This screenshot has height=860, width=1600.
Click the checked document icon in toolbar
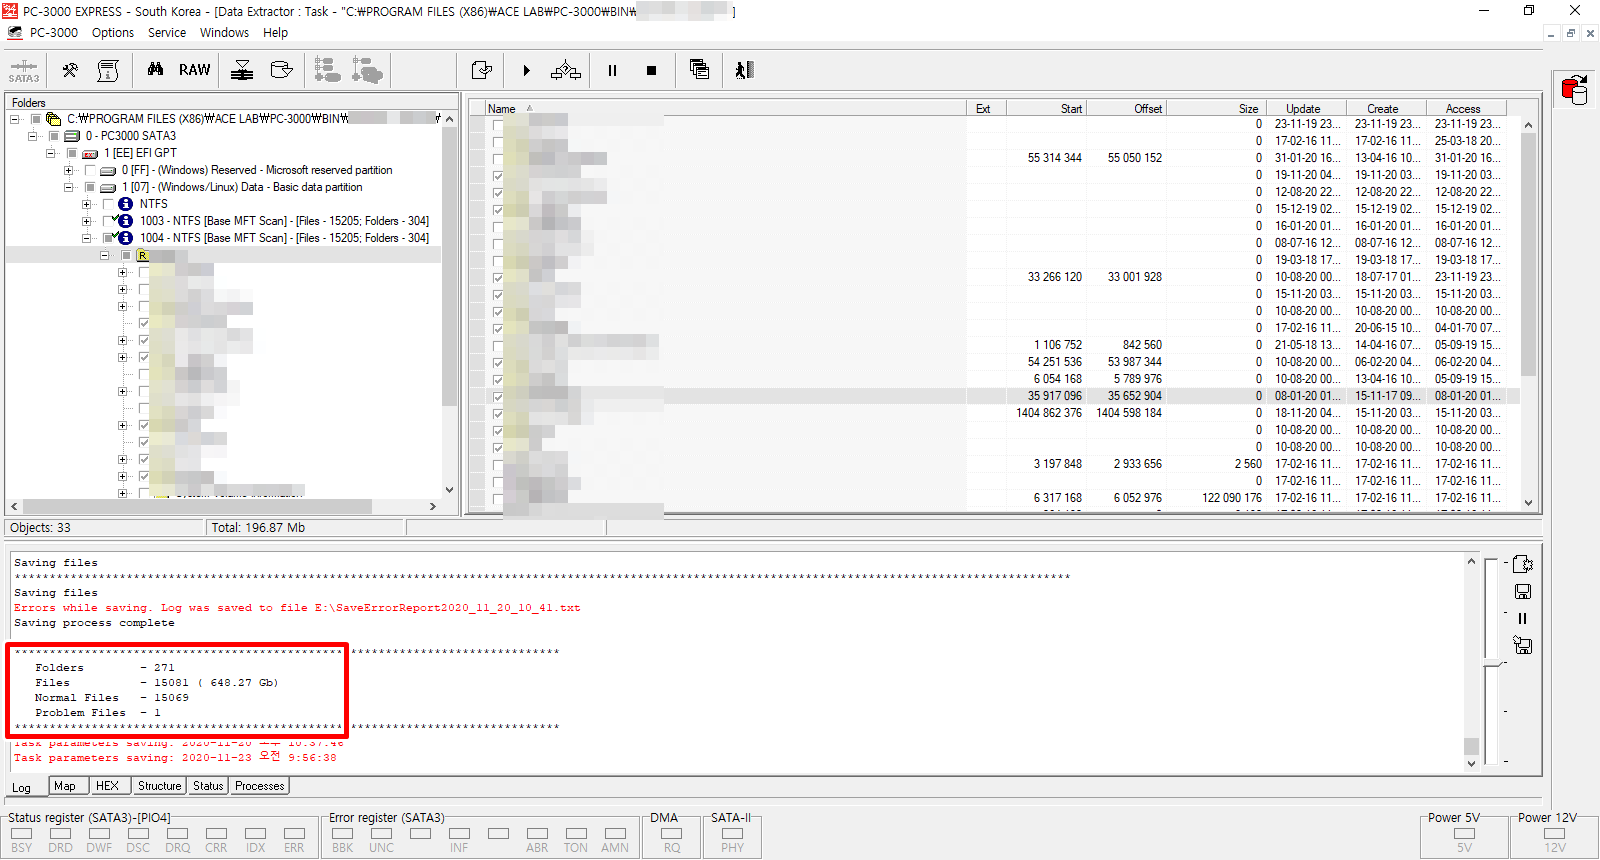pyautogui.click(x=482, y=70)
